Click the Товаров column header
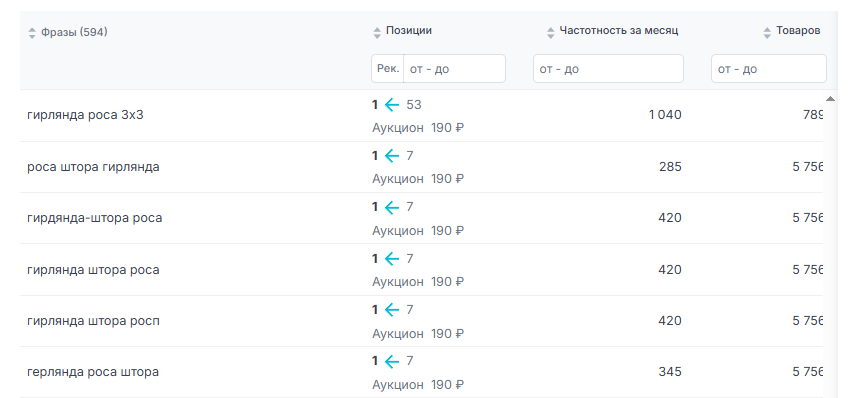The height and width of the screenshot is (398, 856). click(798, 31)
